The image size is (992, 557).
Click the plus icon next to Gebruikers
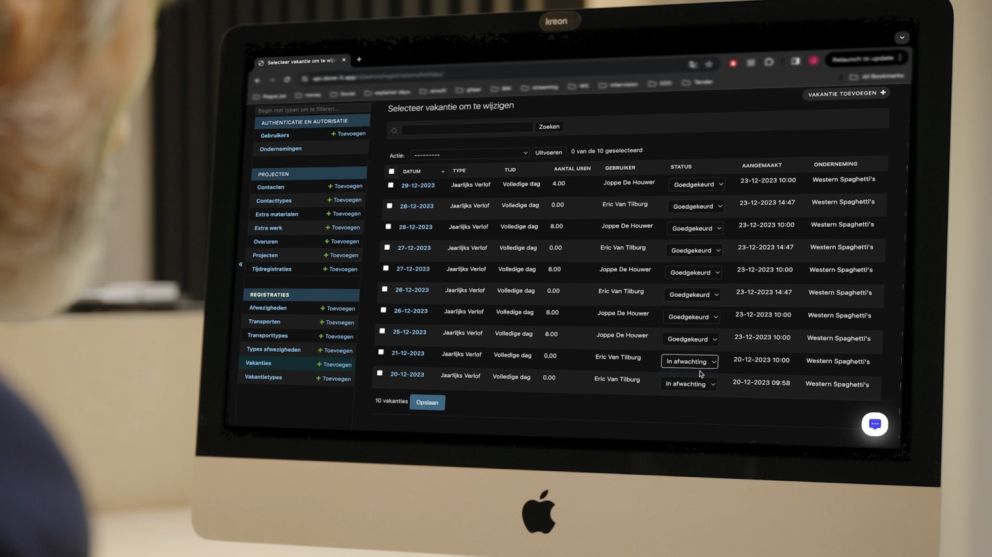coord(334,134)
